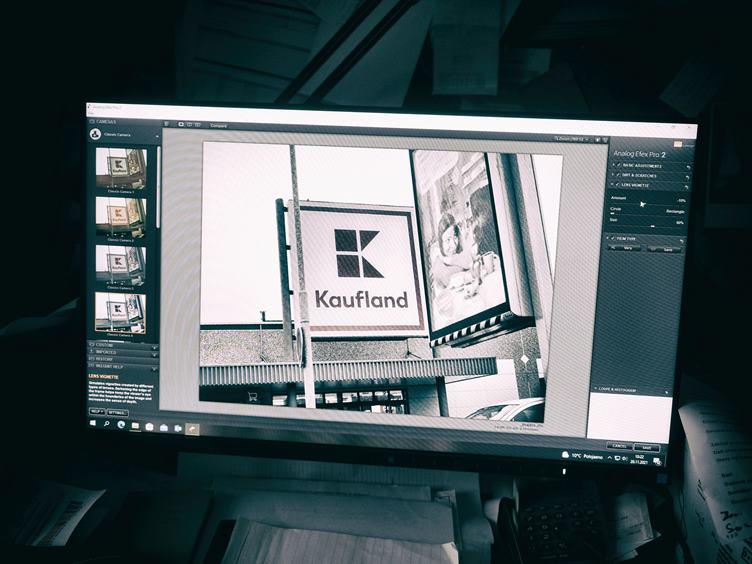Select the Classic Camera 2 preset thumbnail

120,217
